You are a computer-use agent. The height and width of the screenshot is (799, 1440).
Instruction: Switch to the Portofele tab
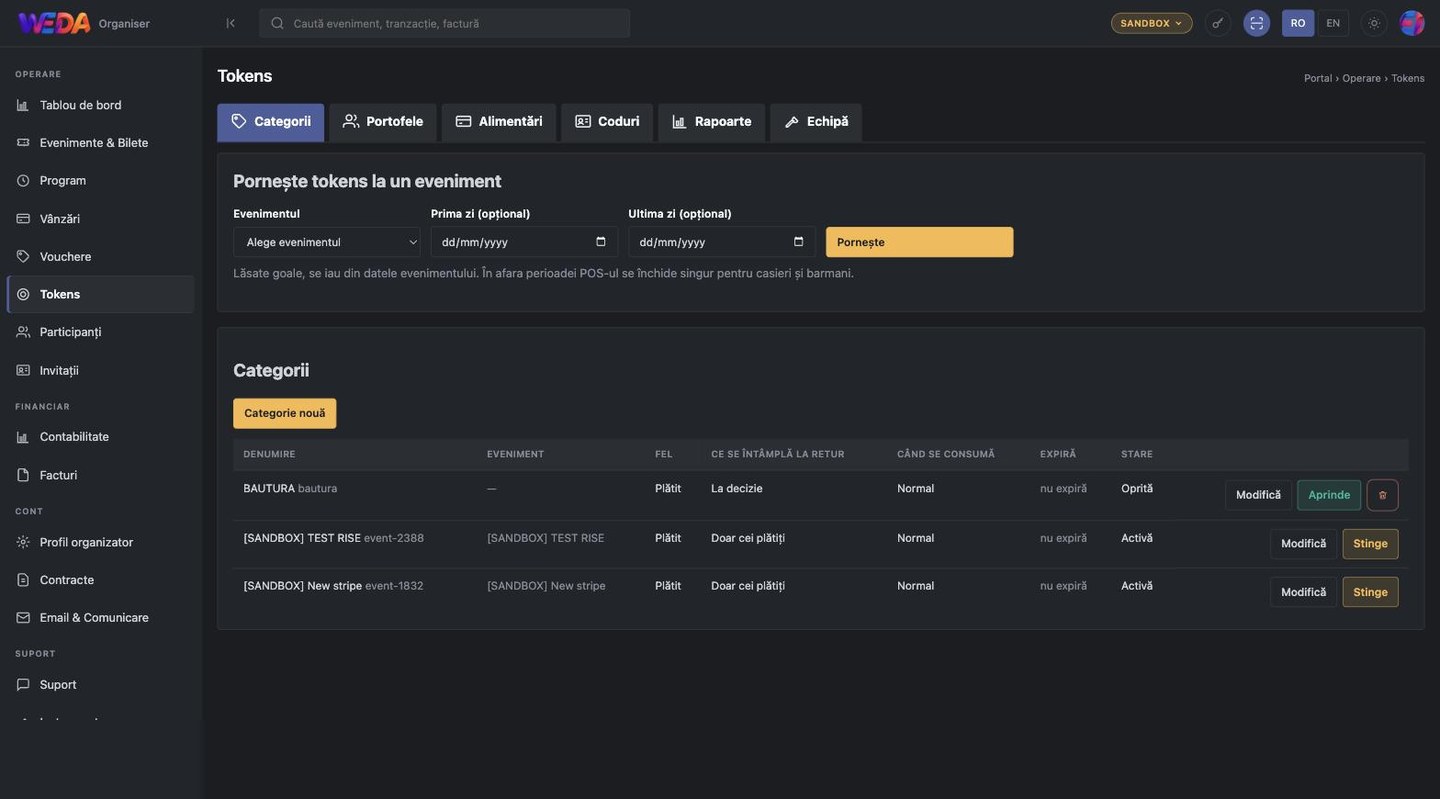point(383,122)
